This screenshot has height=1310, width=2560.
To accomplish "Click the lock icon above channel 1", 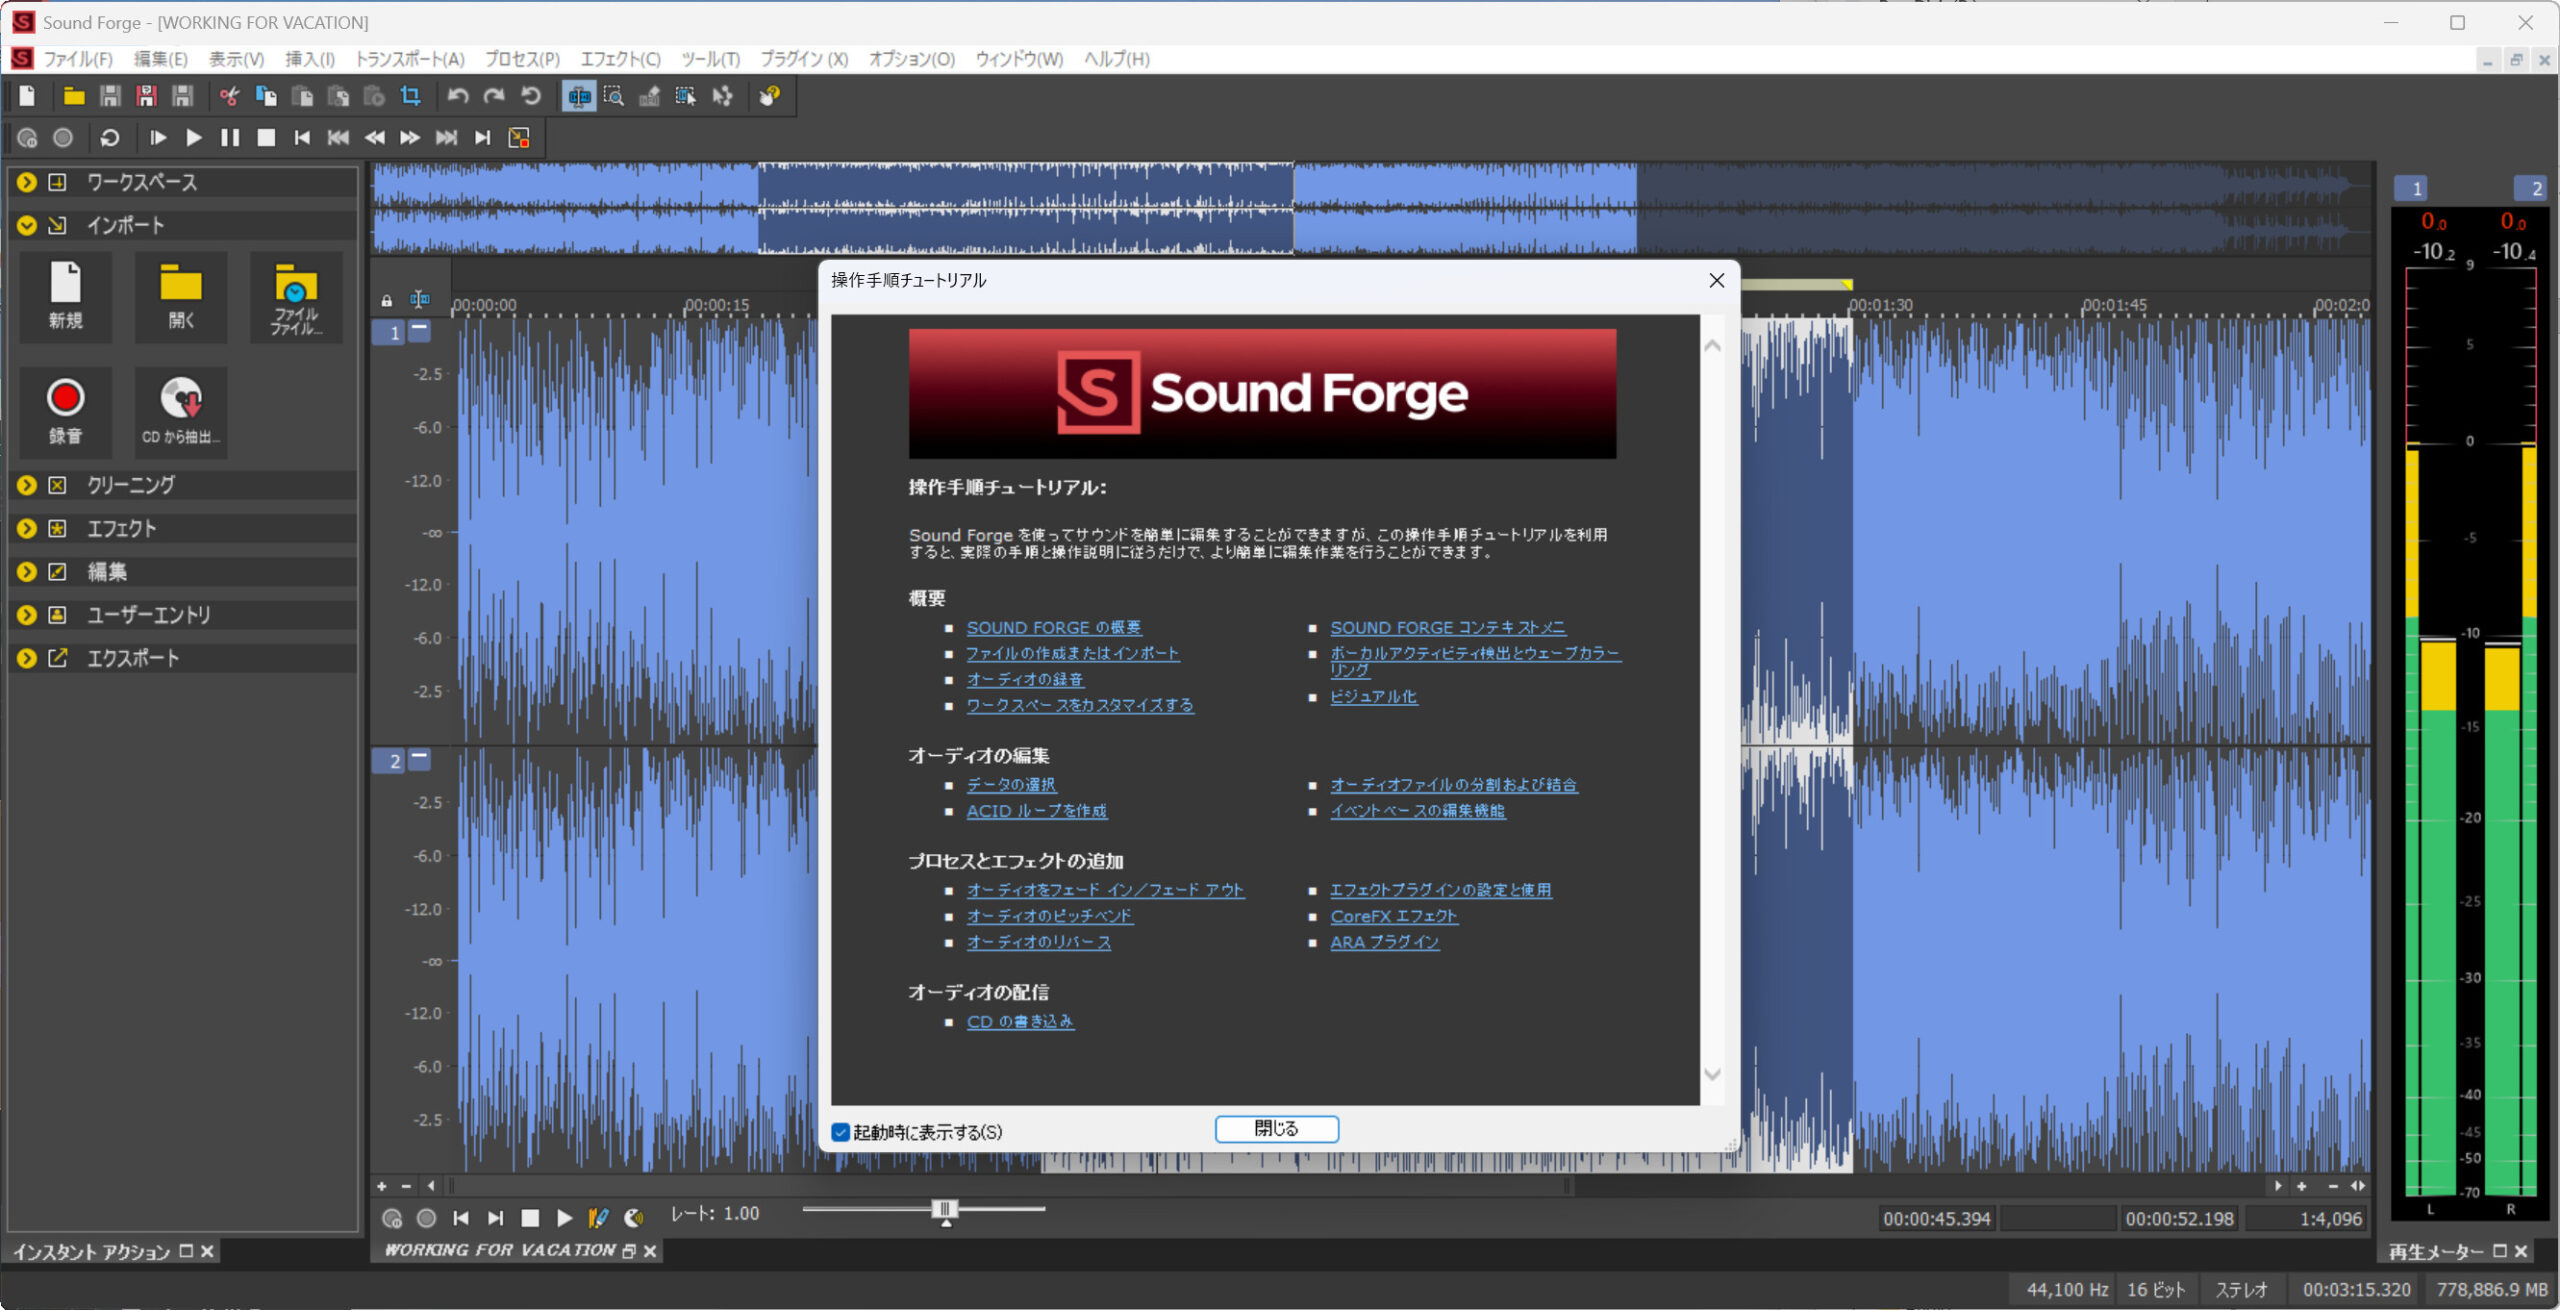I will [x=386, y=300].
